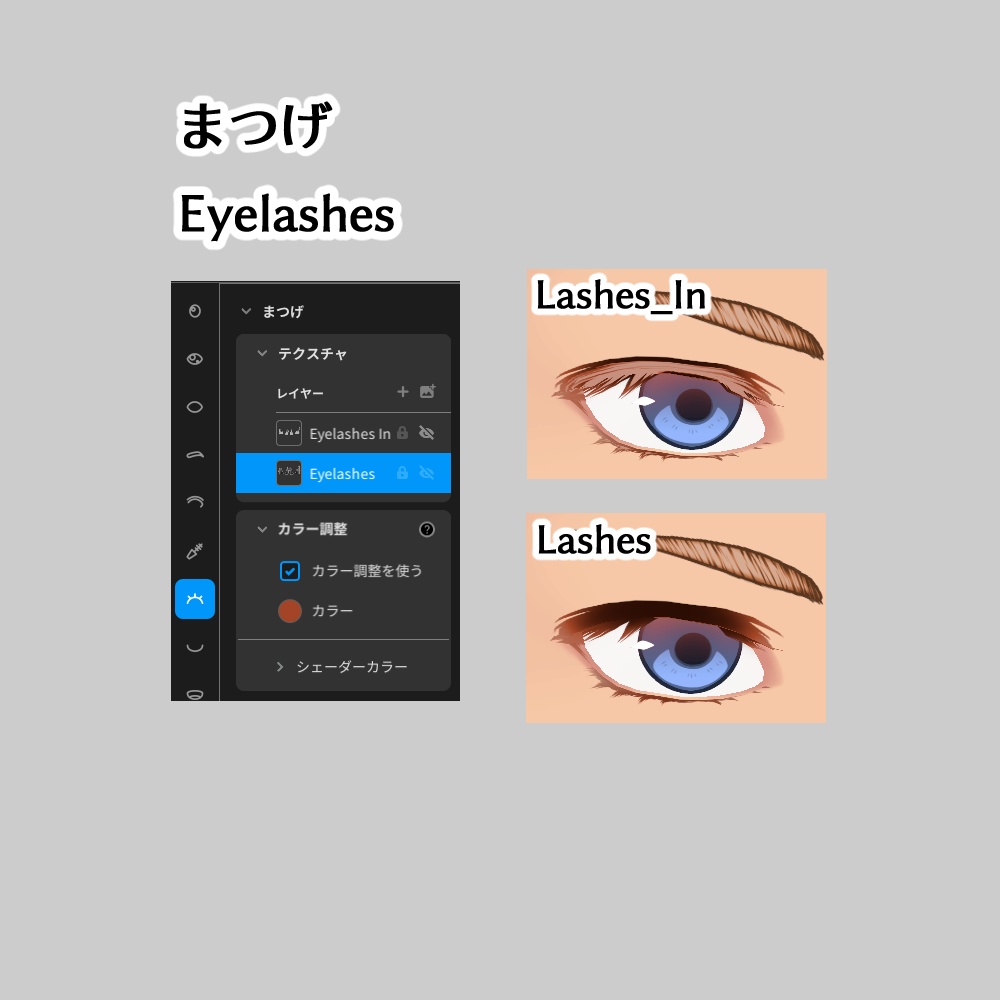
Task: Toggle lock on Eyelashes In layer
Action: point(402,433)
